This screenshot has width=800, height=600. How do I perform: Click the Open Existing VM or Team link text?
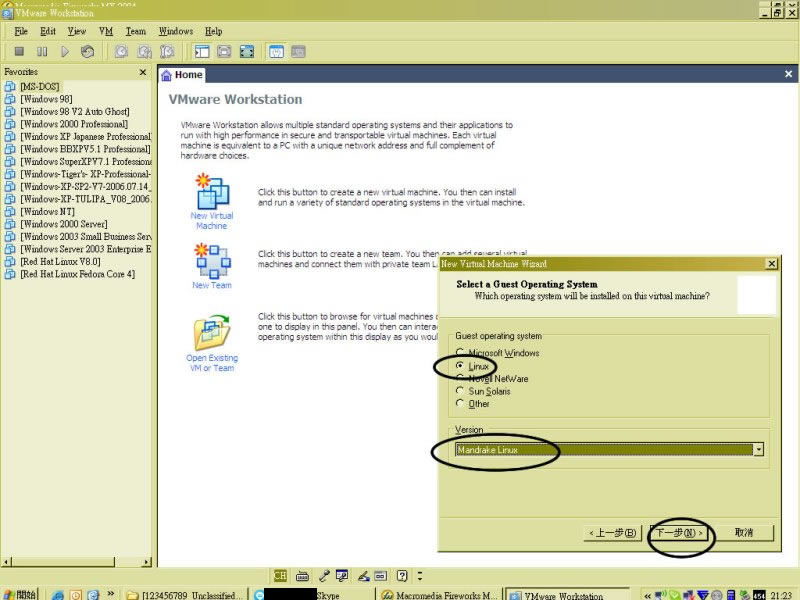pyautogui.click(x=212, y=363)
